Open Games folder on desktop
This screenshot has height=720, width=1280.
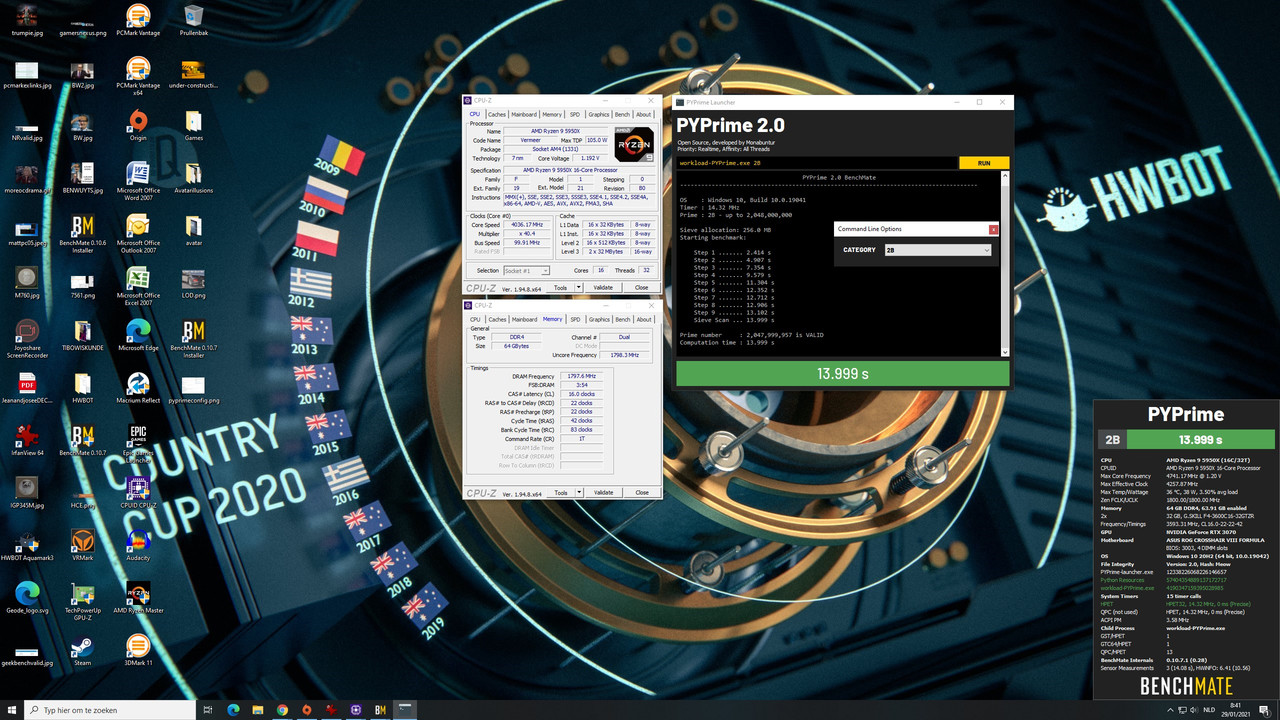194,126
